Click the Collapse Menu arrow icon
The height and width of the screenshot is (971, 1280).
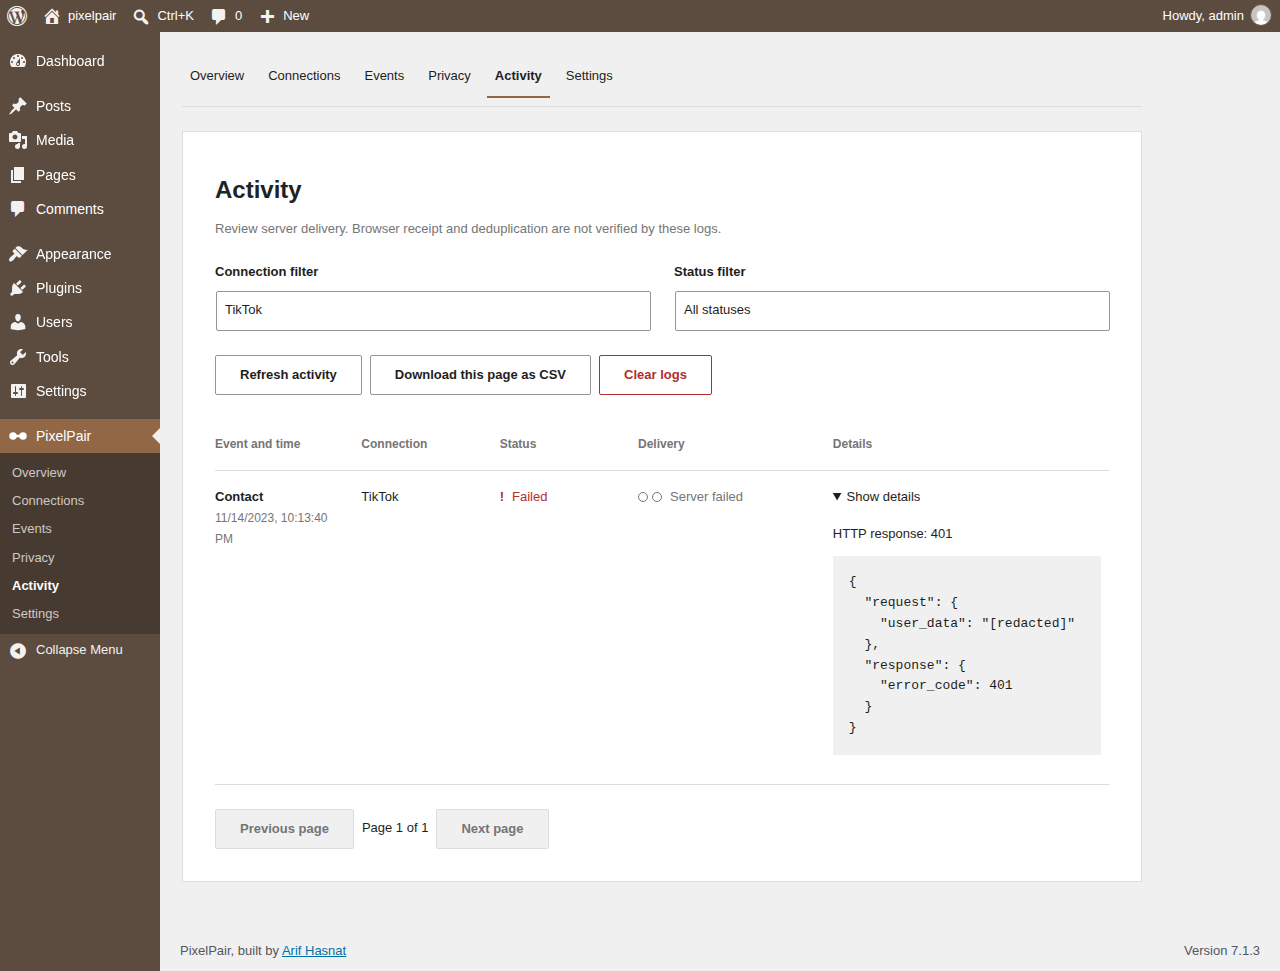coord(18,651)
